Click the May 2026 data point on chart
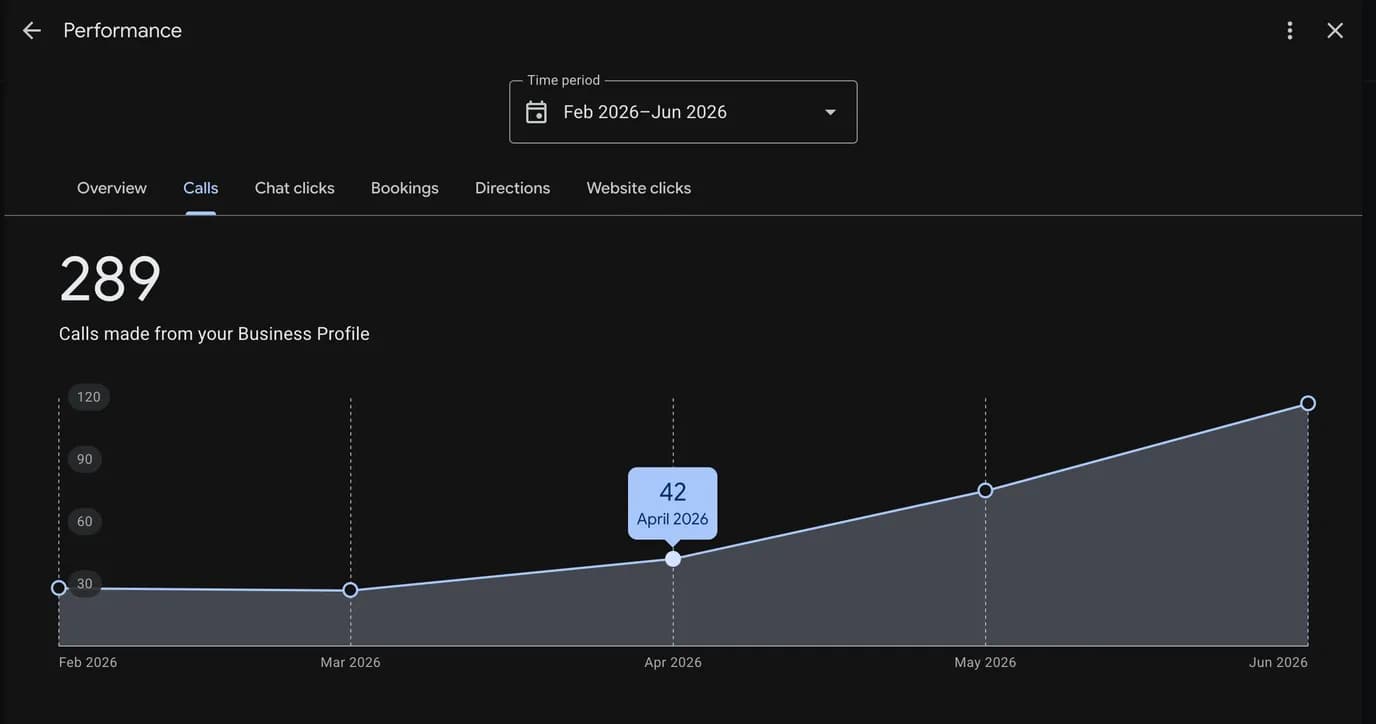1376x724 pixels. 985,490
